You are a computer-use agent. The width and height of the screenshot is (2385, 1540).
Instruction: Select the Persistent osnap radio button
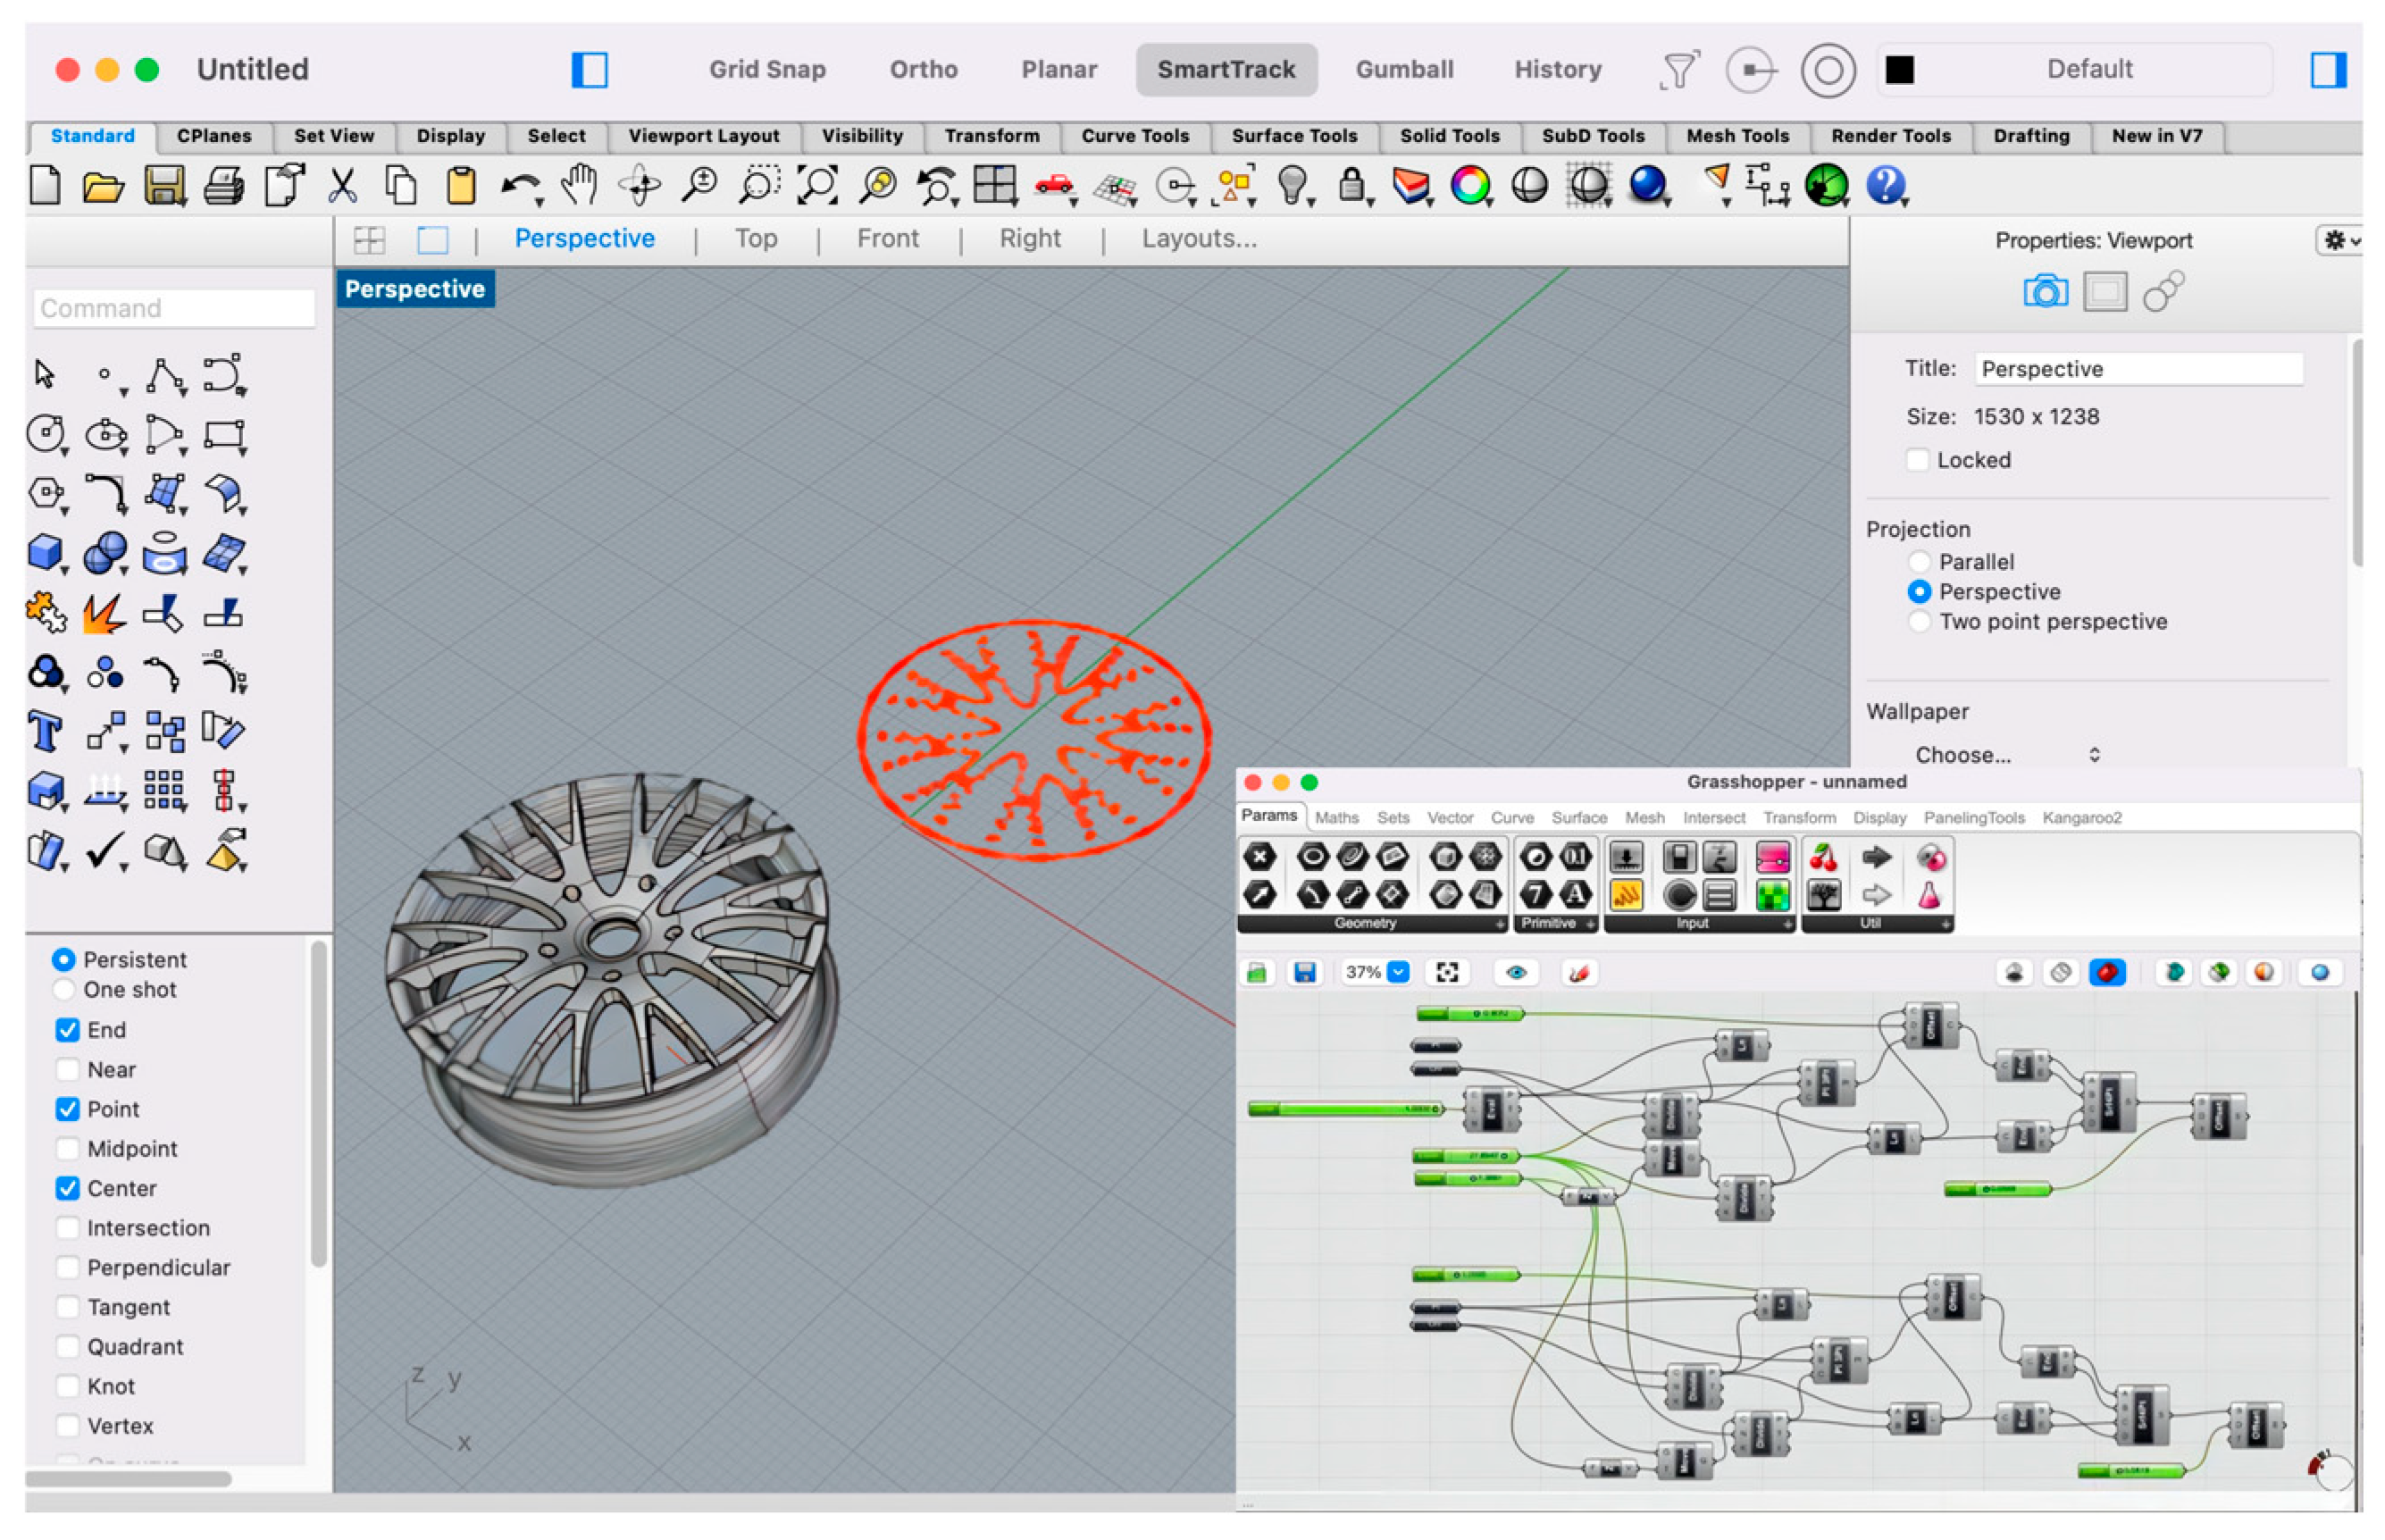[x=63, y=960]
